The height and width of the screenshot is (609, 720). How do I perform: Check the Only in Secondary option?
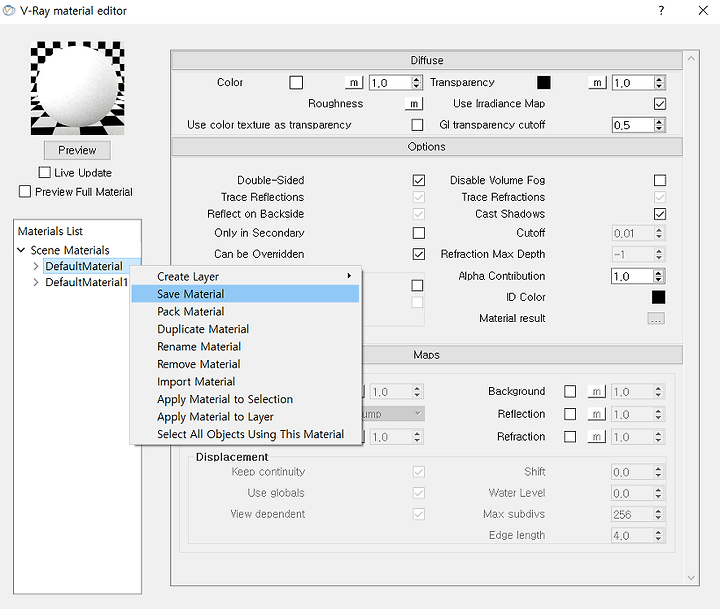tap(419, 233)
